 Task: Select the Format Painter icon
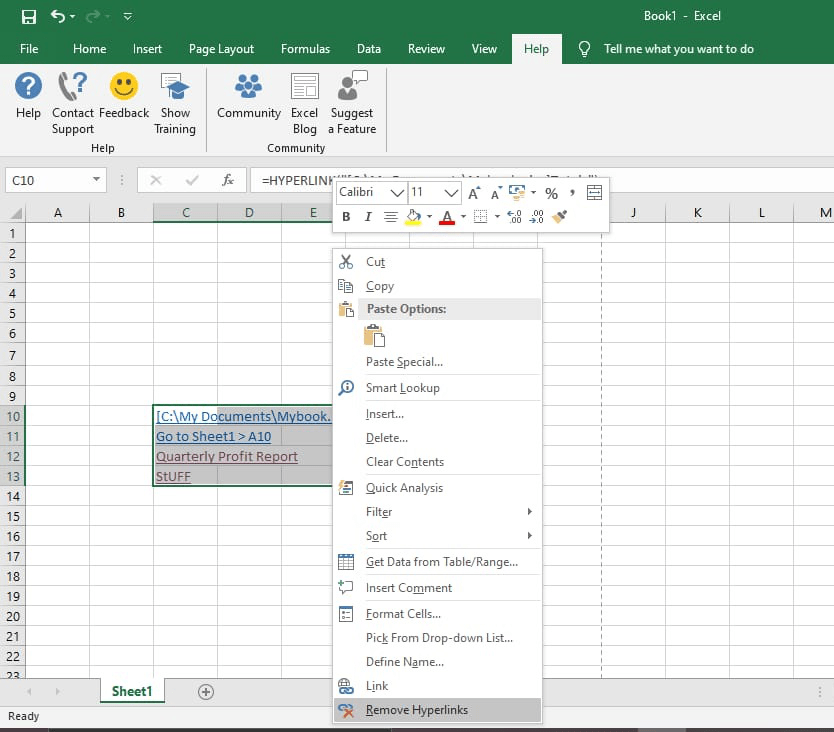tap(560, 217)
